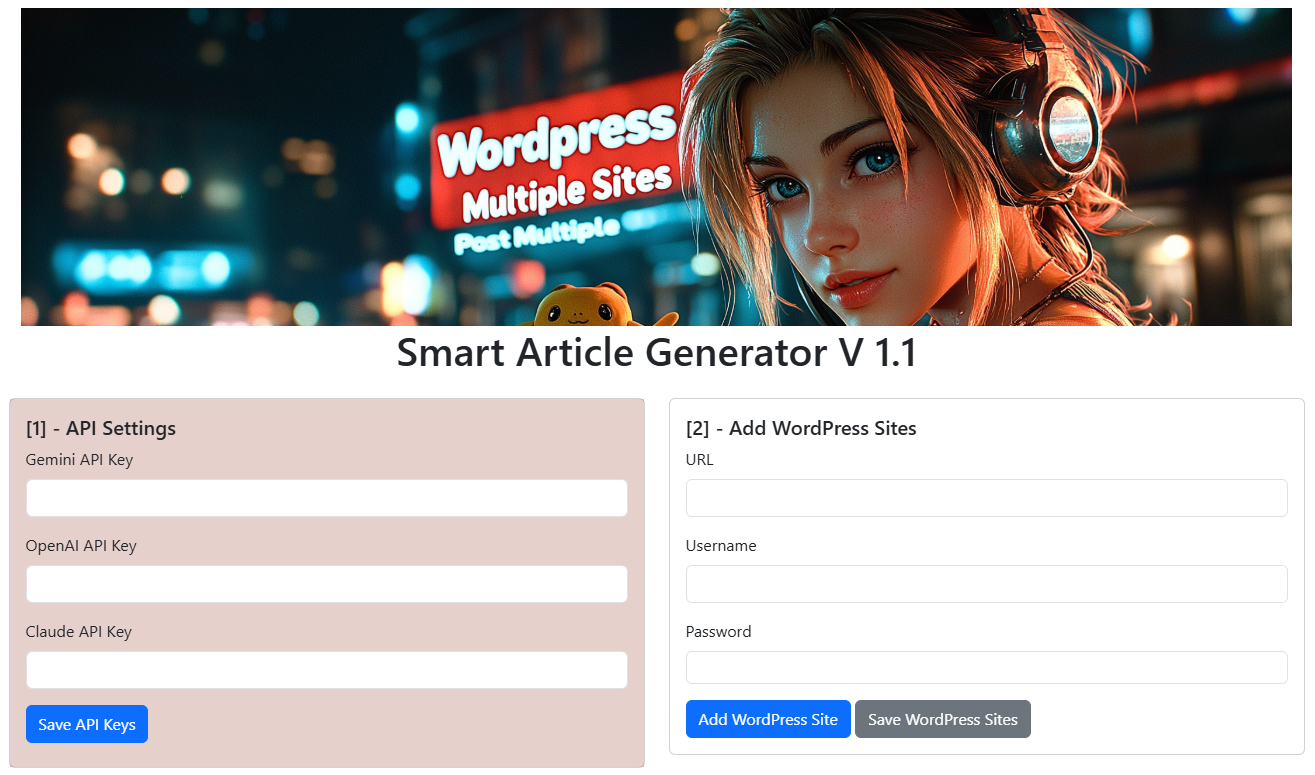Save the API keys
This screenshot has height=775, width=1315.
pos(87,724)
